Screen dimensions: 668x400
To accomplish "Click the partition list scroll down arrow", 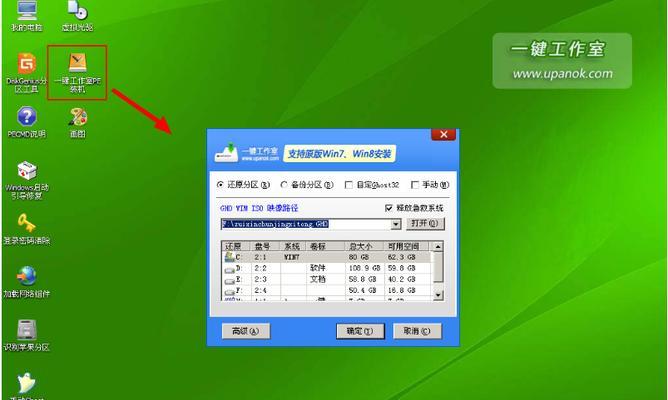I will (x=438, y=295).
